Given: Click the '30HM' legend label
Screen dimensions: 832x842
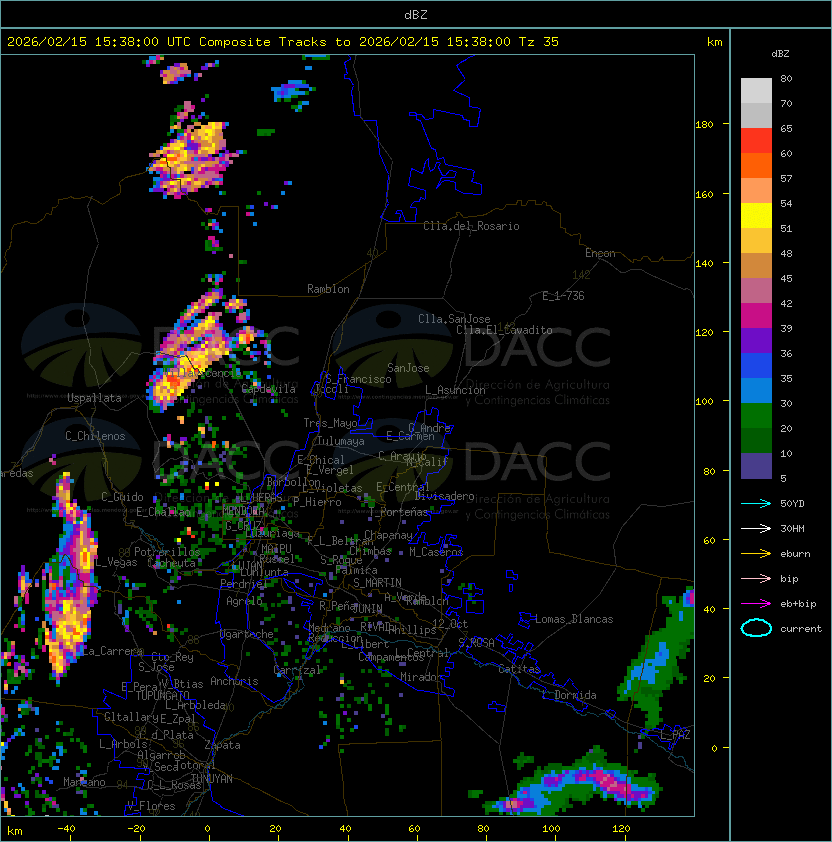Looking at the screenshot, I should (x=792, y=528).
